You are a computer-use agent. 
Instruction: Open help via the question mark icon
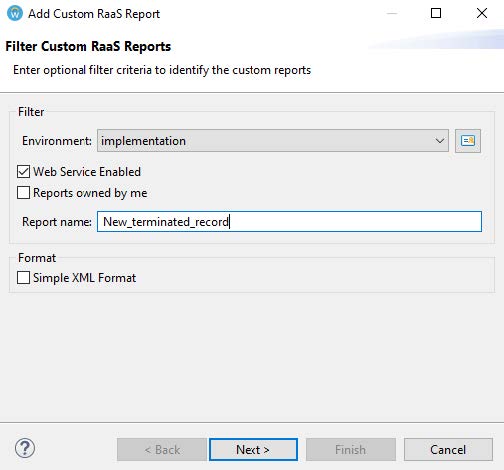[x=25, y=448]
